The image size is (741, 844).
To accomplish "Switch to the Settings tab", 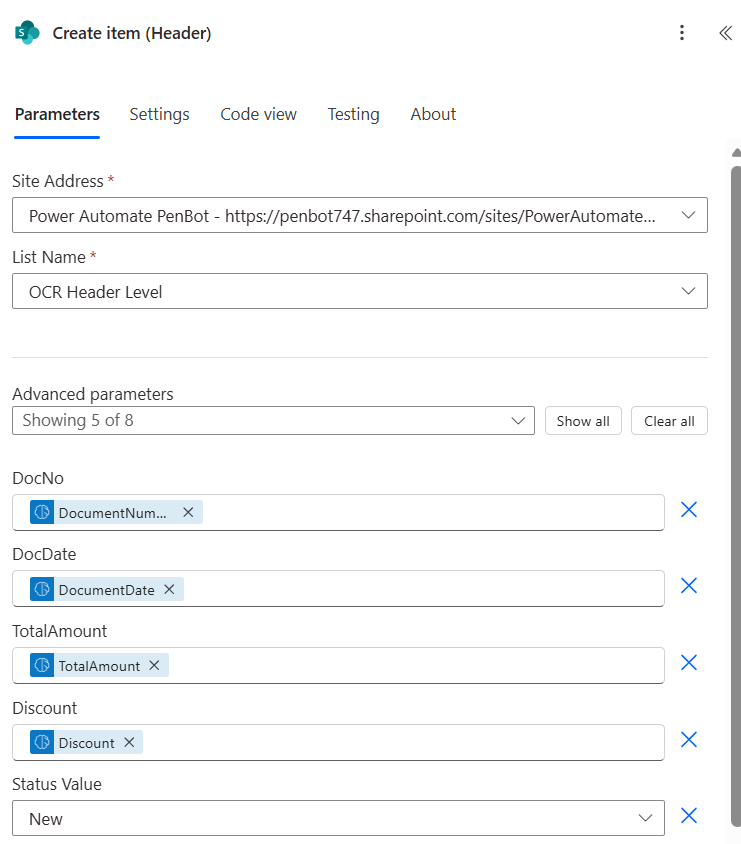I will (159, 114).
